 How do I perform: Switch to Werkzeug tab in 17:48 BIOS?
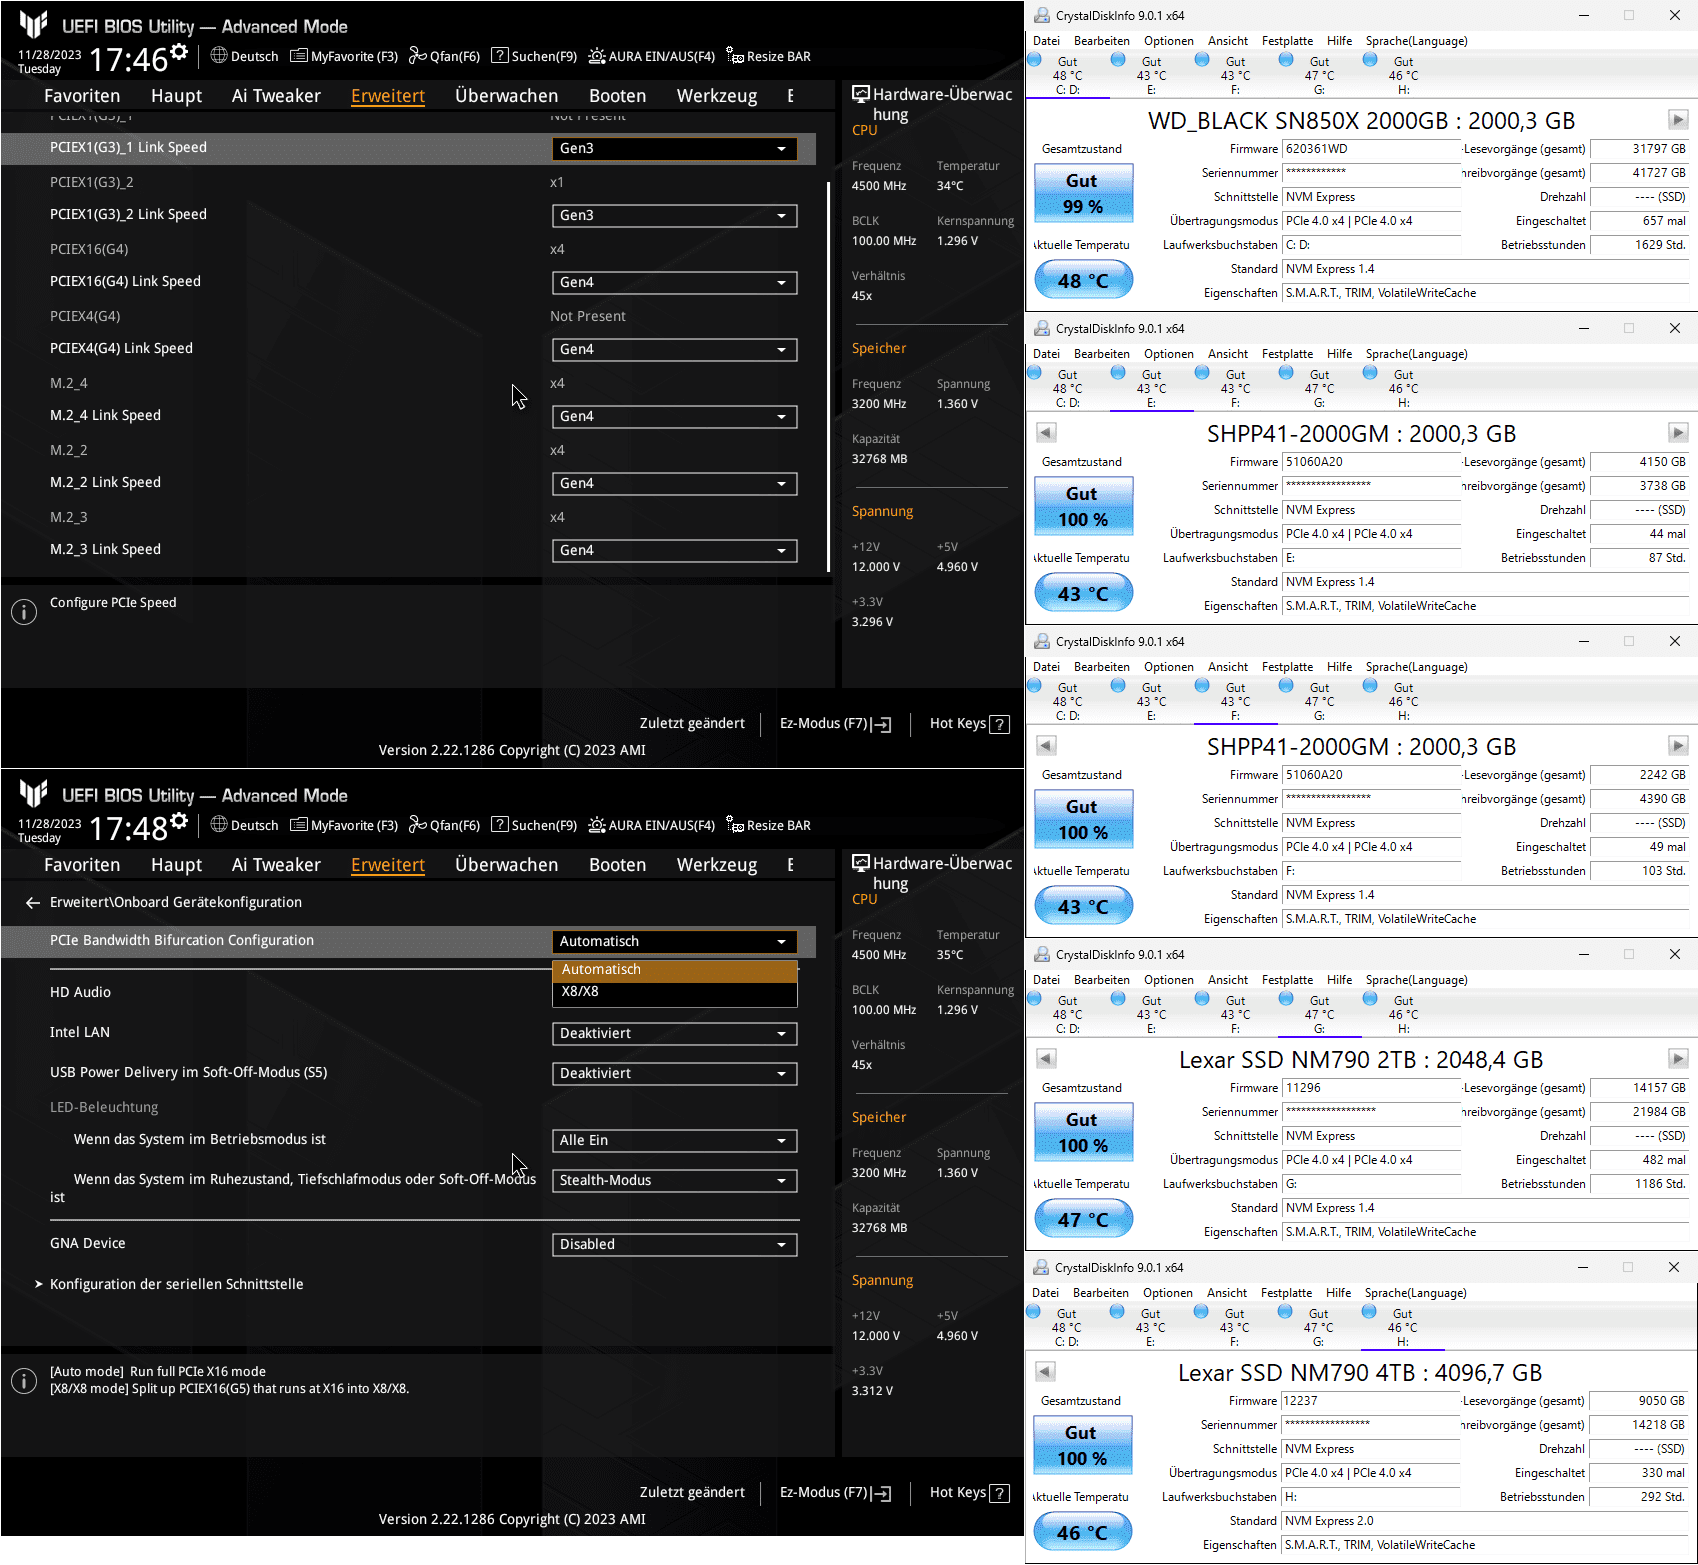click(x=717, y=865)
